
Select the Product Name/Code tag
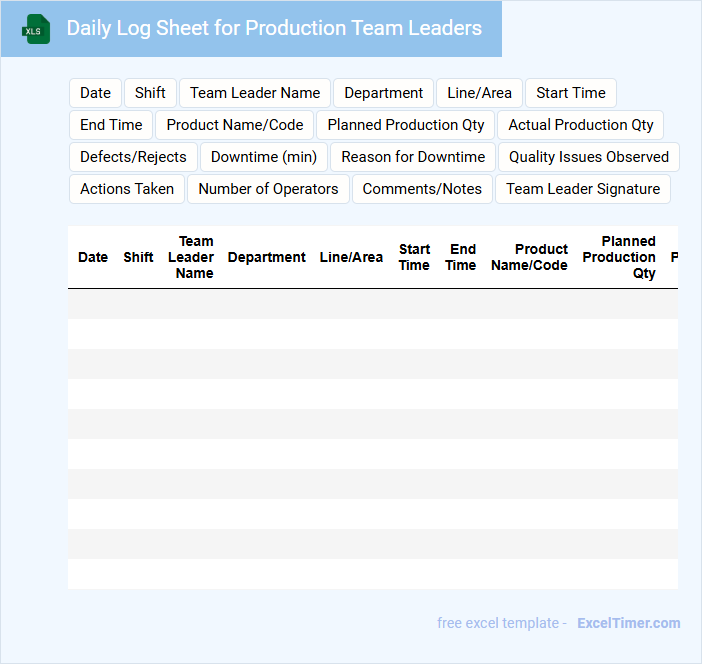[x=235, y=125]
